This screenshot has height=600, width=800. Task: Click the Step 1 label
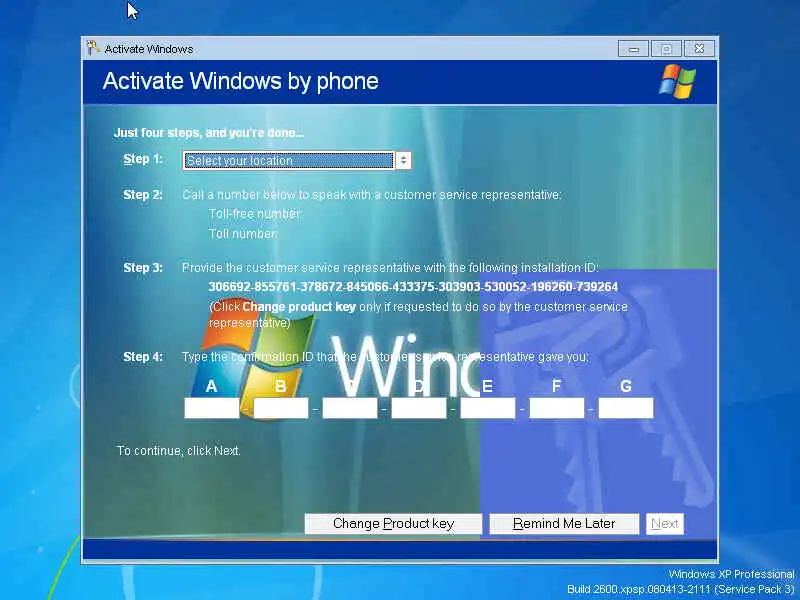click(143, 159)
